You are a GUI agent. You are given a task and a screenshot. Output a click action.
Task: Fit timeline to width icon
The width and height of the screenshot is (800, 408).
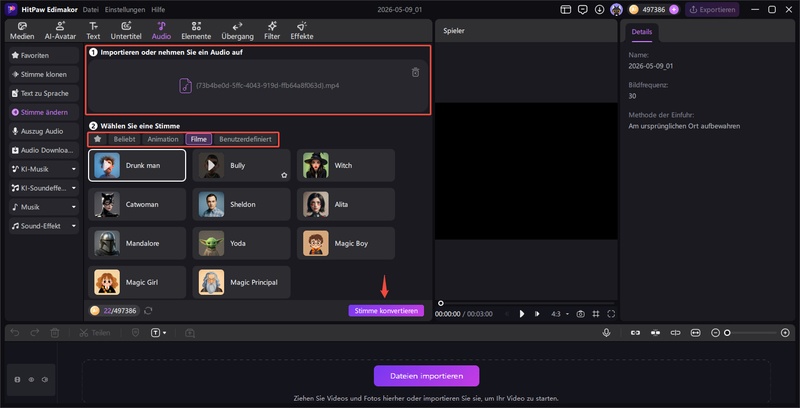(x=695, y=333)
